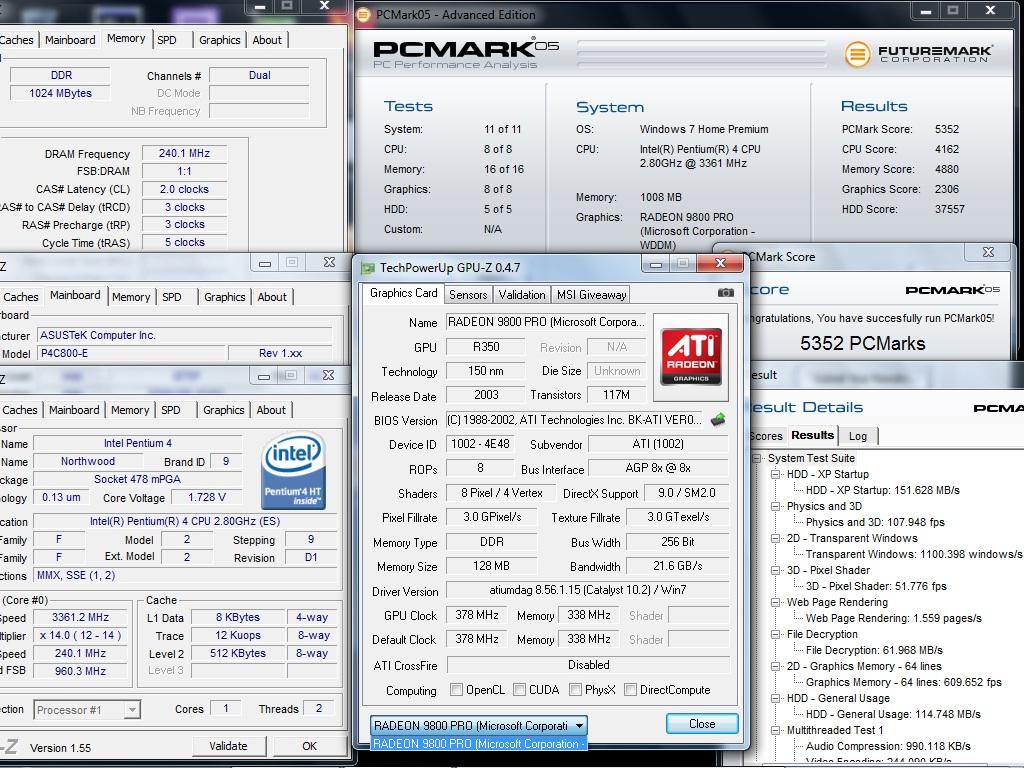Open the MSI Giveaway tab in GPU-Z
The height and width of the screenshot is (768, 1024).
tap(591, 295)
